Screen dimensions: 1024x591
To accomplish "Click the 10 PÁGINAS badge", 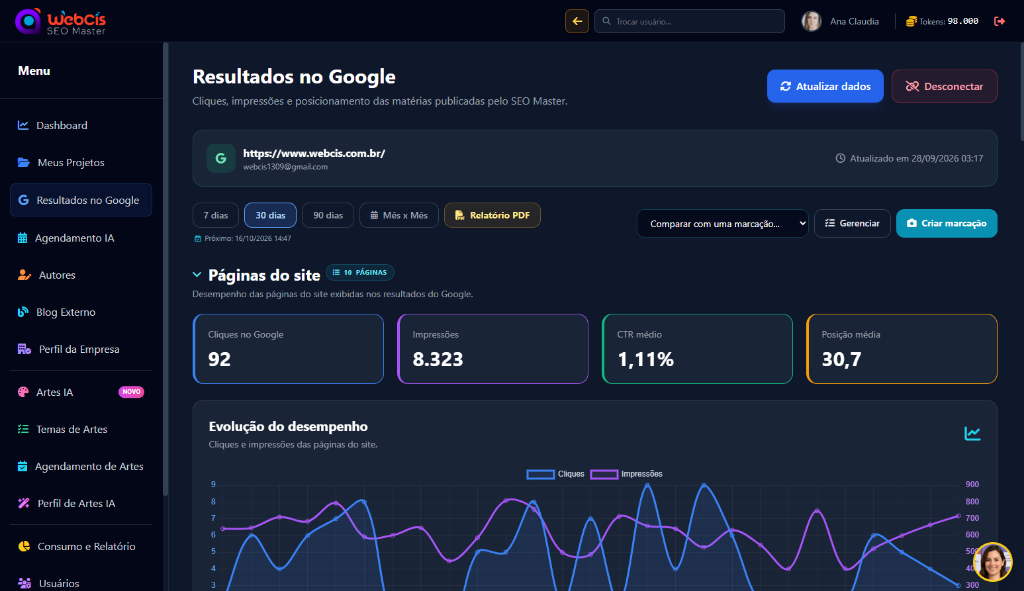I will [x=360, y=272].
